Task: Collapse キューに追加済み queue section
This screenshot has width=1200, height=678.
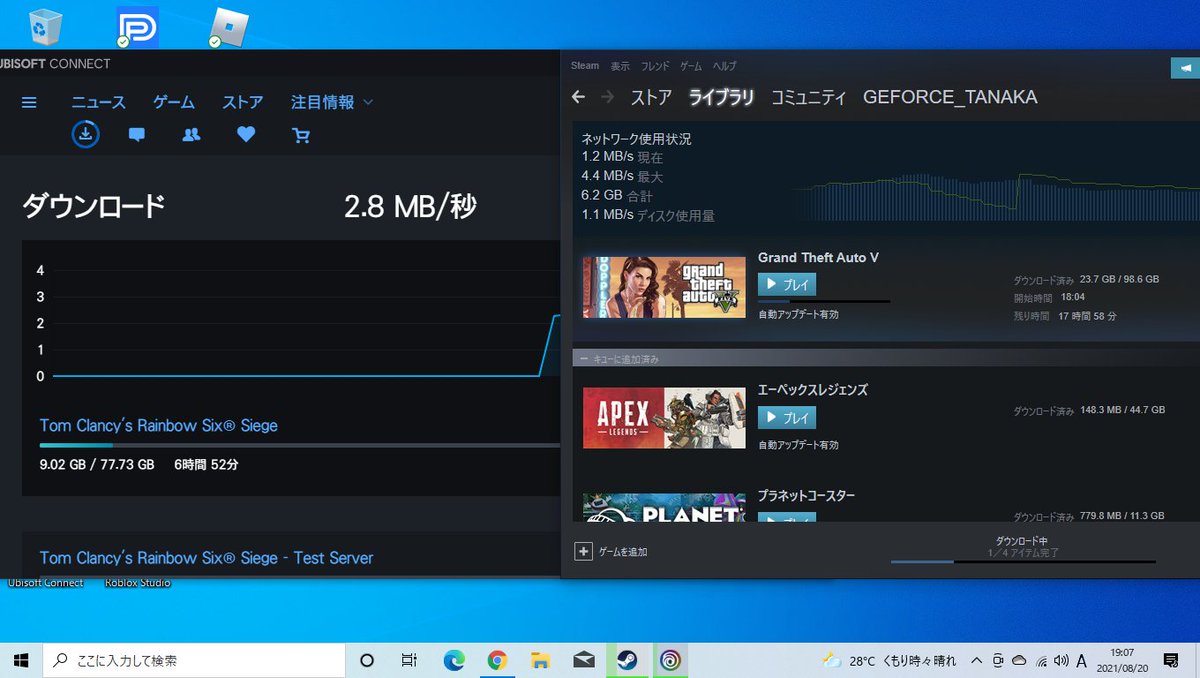Action: [x=584, y=358]
